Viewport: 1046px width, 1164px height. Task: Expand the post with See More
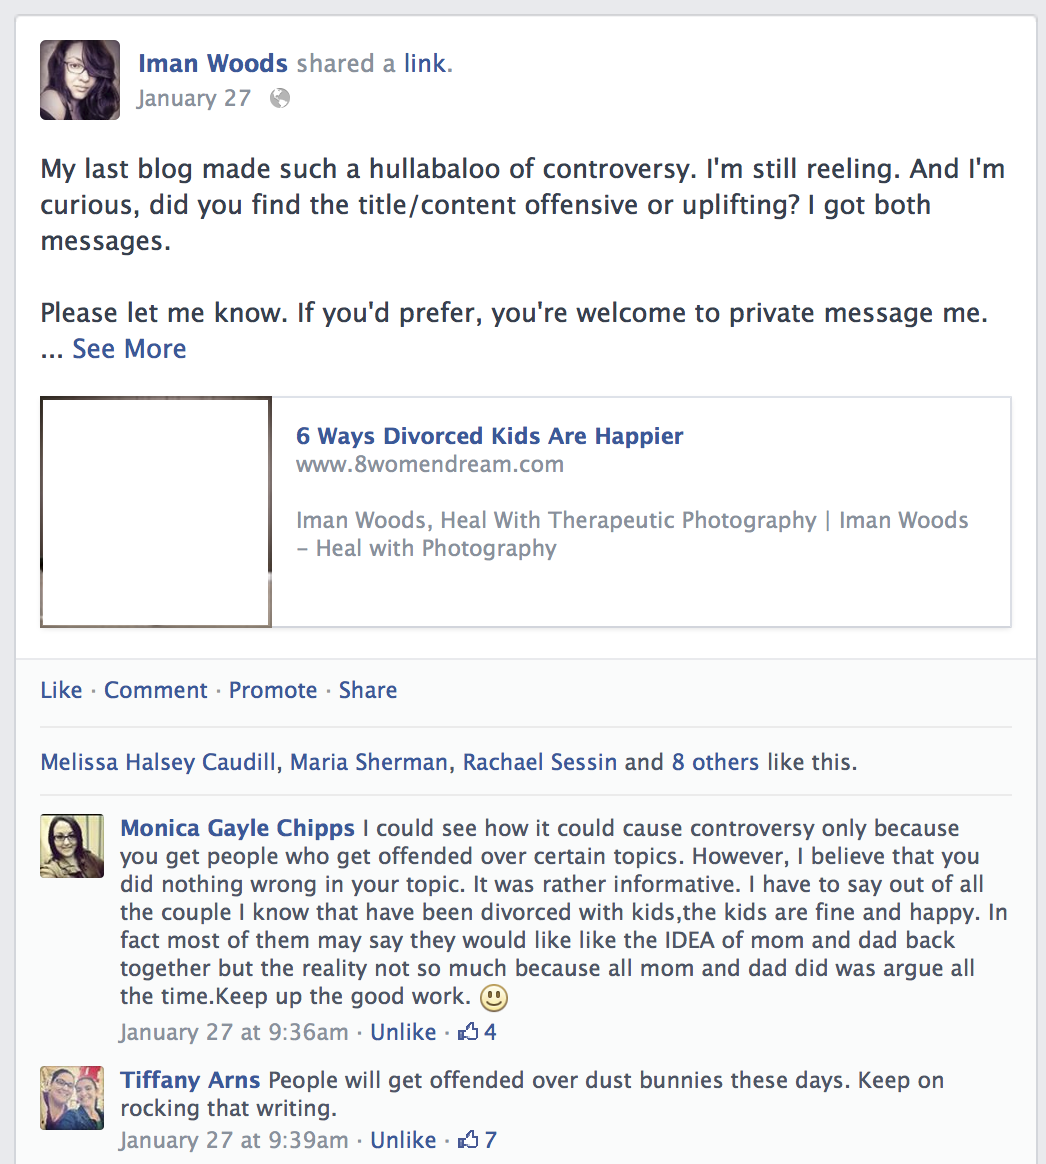[x=129, y=349]
